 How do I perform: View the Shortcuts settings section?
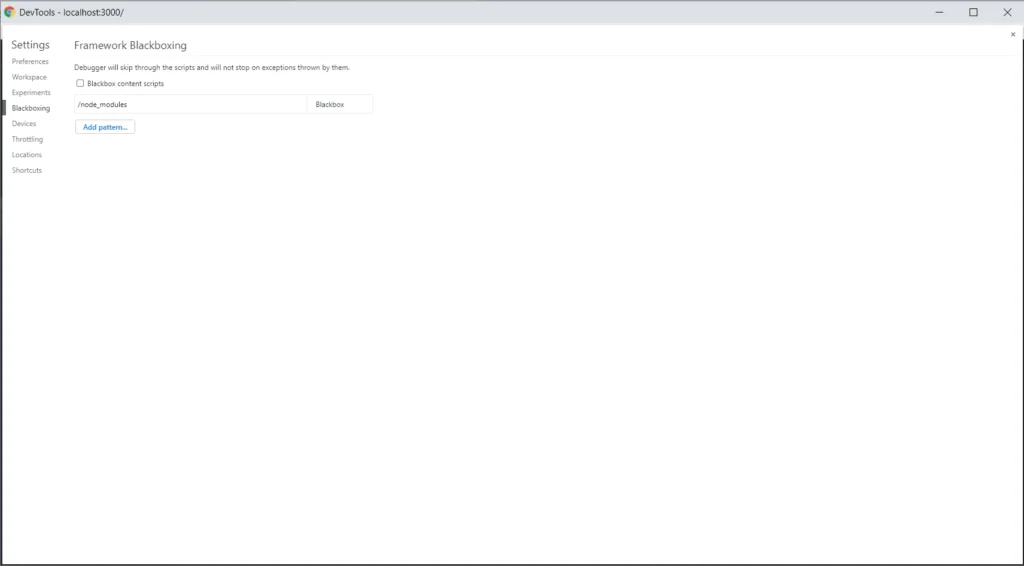pyautogui.click(x=27, y=170)
